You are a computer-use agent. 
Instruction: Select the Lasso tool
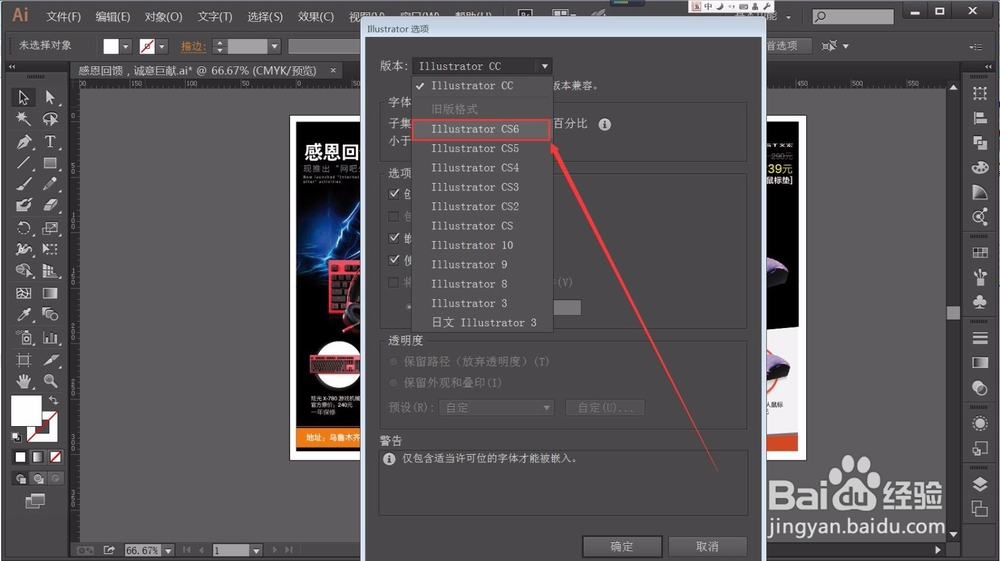[50, 119]
